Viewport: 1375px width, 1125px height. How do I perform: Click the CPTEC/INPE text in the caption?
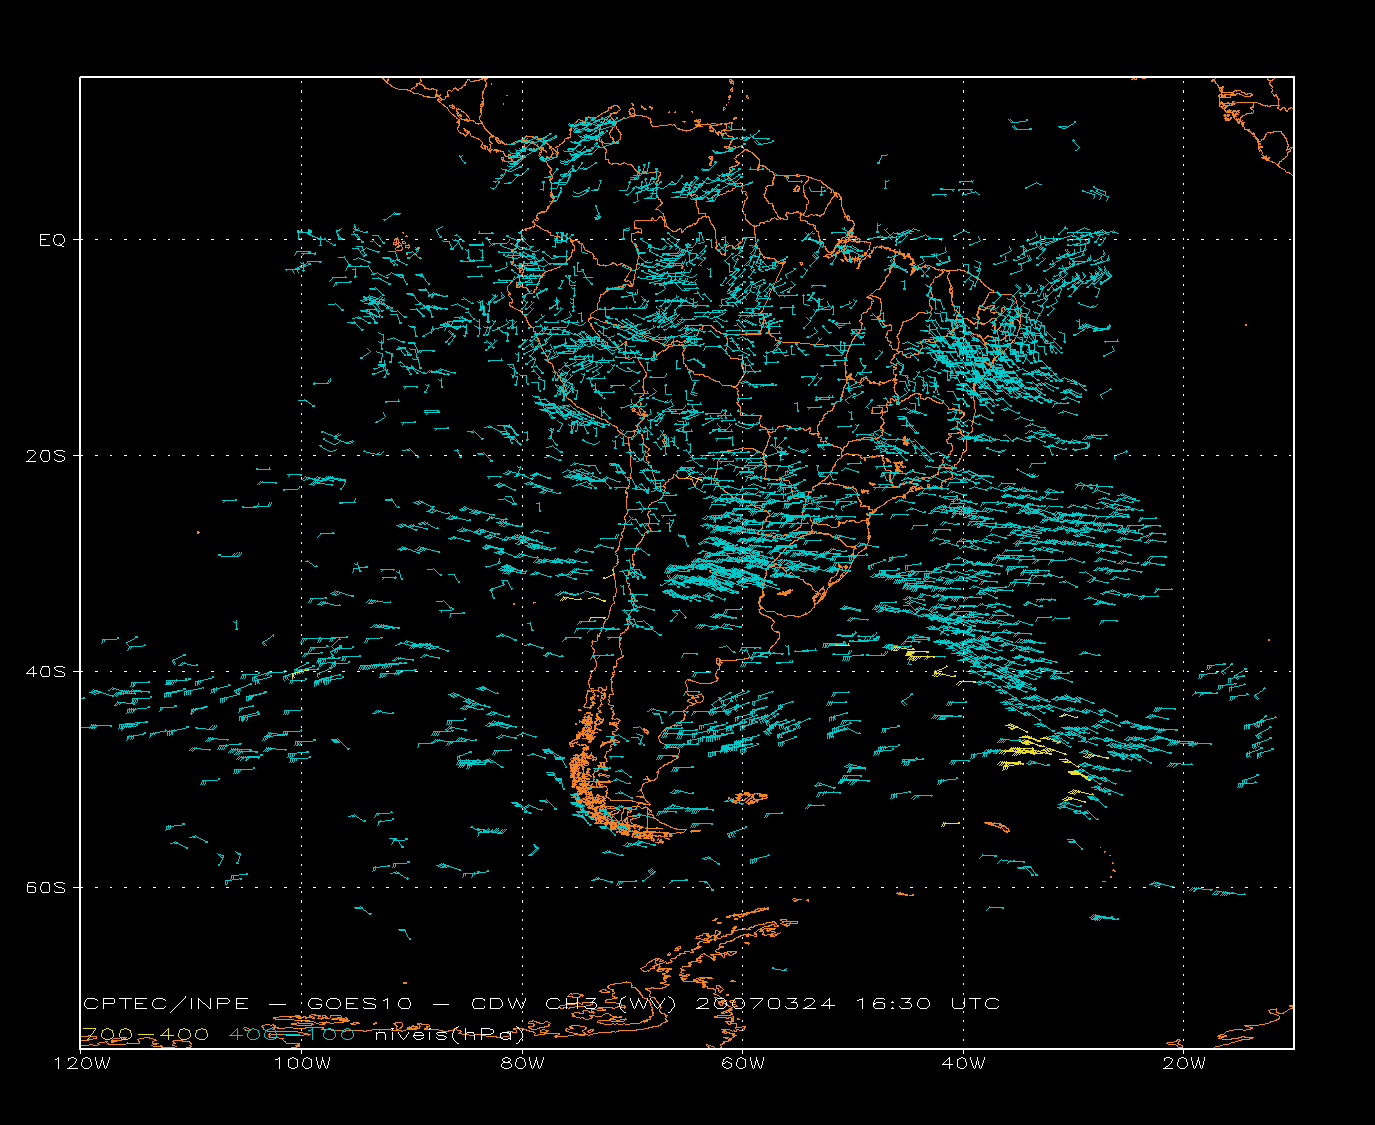(166, 1003)
